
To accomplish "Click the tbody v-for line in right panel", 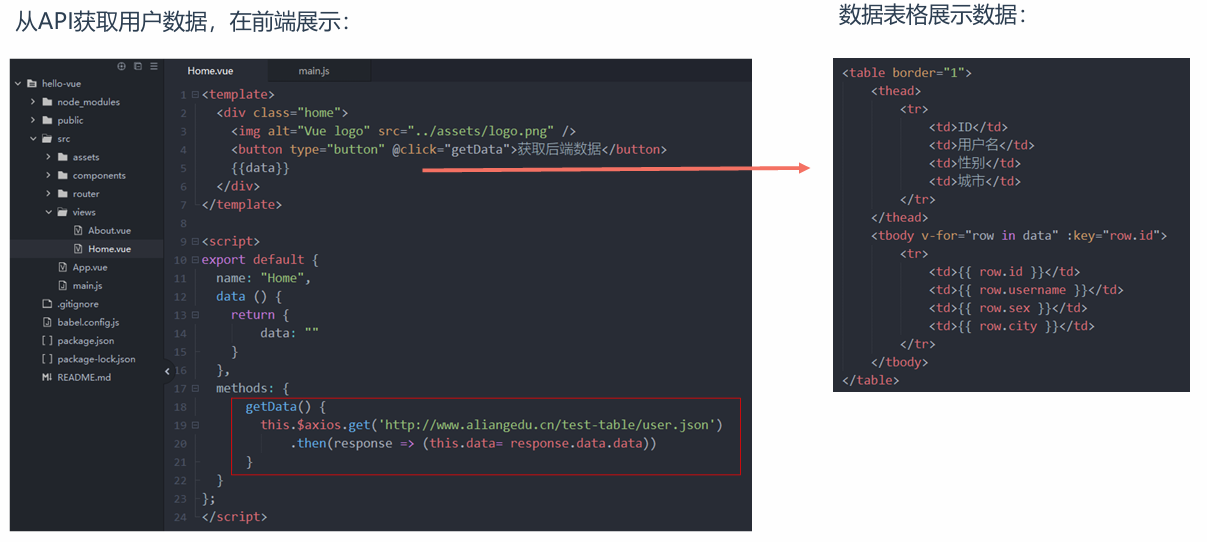I will tap(1019, 236).
